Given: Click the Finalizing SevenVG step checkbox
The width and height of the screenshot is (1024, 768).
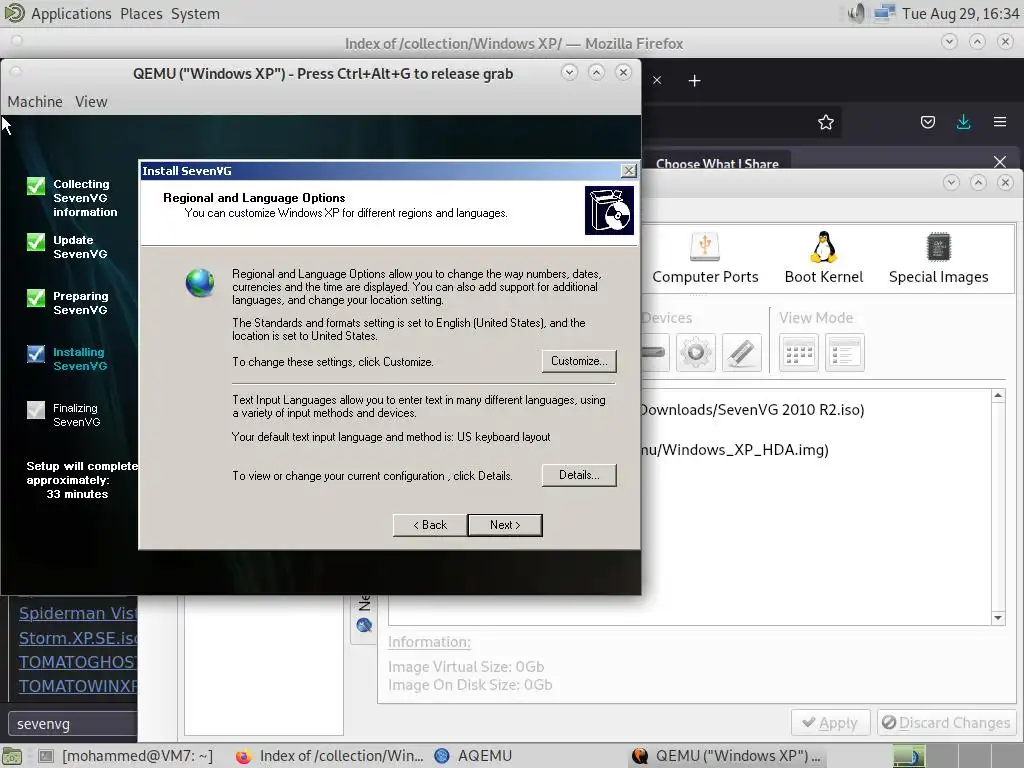Looking at the screenshot, I should pyautogui.click(x=36, y=410).
